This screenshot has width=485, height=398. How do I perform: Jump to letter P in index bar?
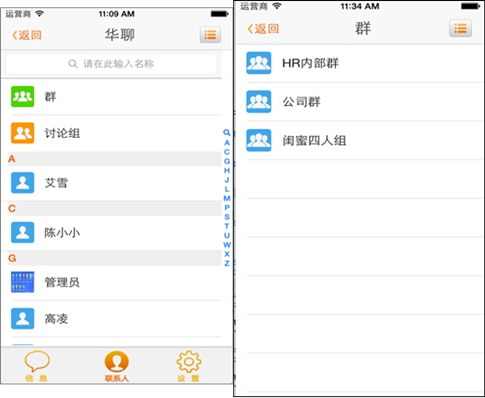pyautogui.click(x=227, y=208)
